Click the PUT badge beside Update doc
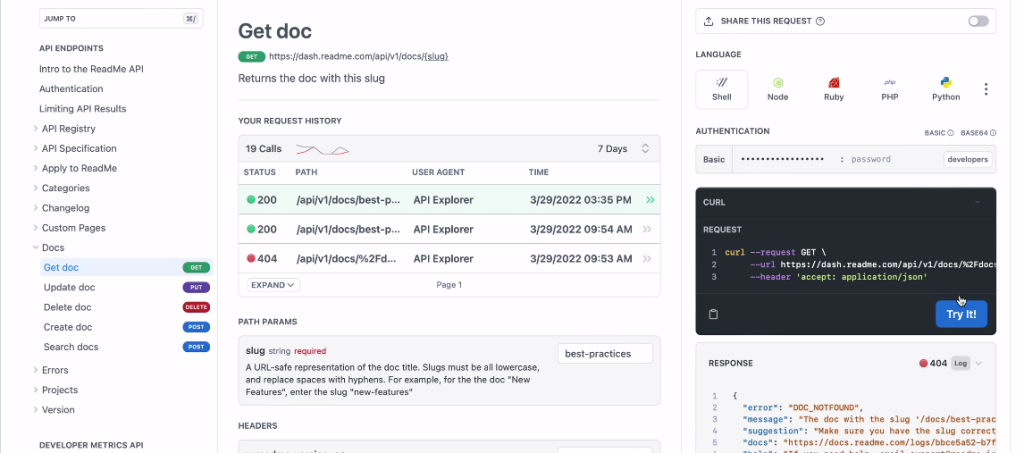This screenshot has height=453, width=1024. pyautogui.click(x=196, y=287)
